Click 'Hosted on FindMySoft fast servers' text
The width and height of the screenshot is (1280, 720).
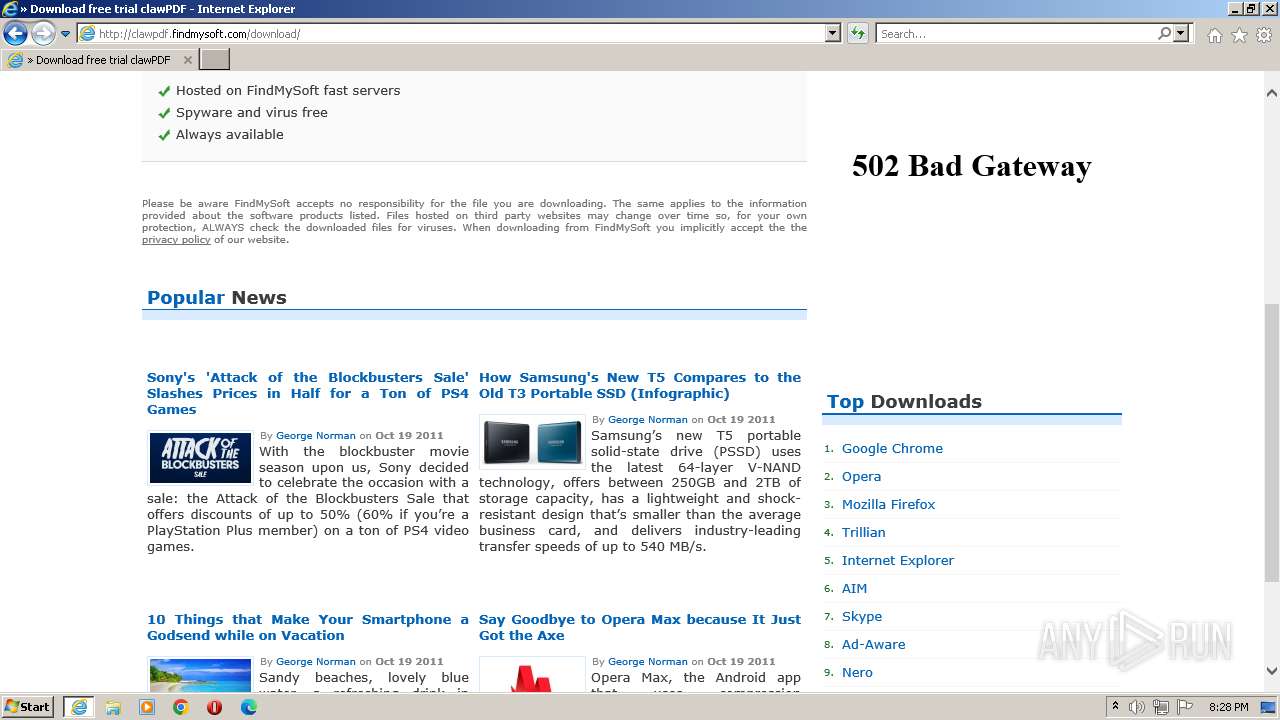288,91
